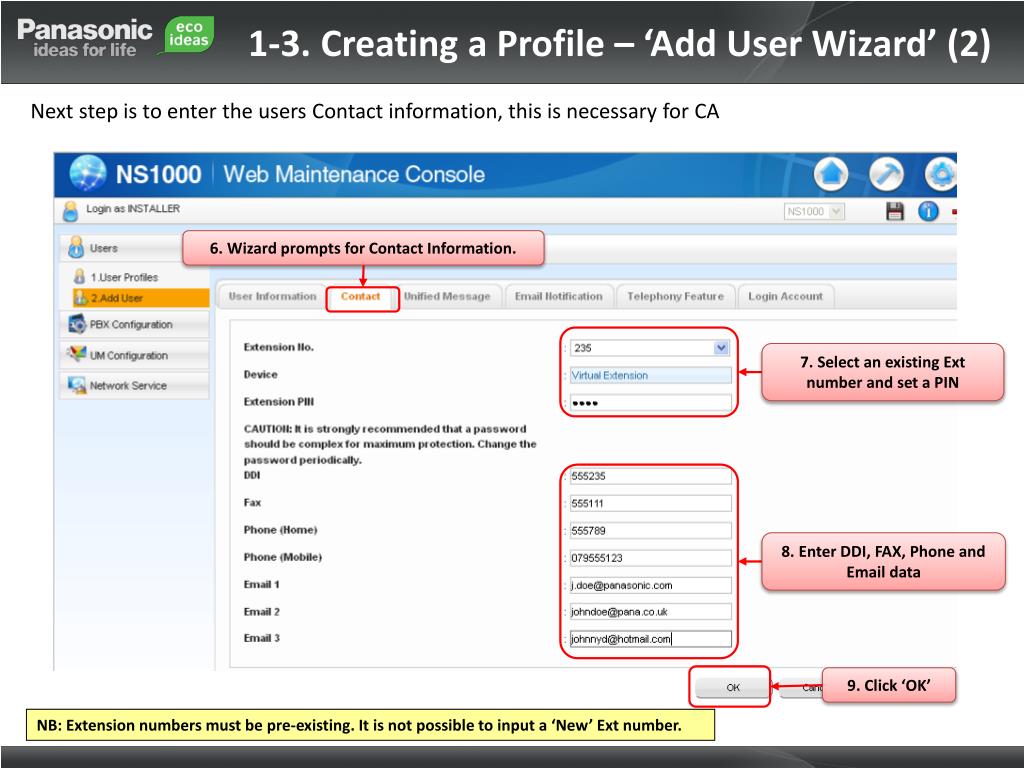
Task: Click the PBX Configuration icon
Action: point(77,324)
